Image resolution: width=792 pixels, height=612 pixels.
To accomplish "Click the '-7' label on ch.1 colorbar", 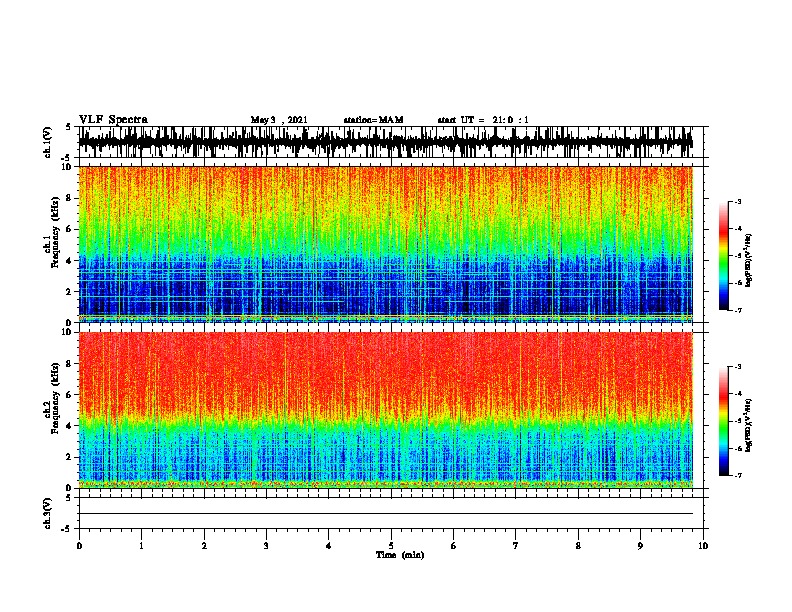I will [x=738, y=310].
